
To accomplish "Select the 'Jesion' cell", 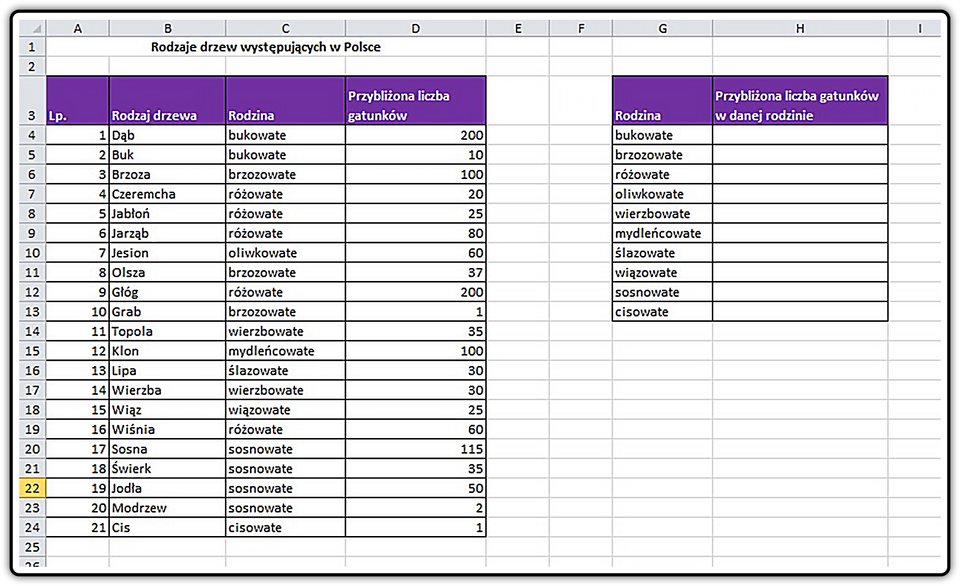I will coord(167,253).
